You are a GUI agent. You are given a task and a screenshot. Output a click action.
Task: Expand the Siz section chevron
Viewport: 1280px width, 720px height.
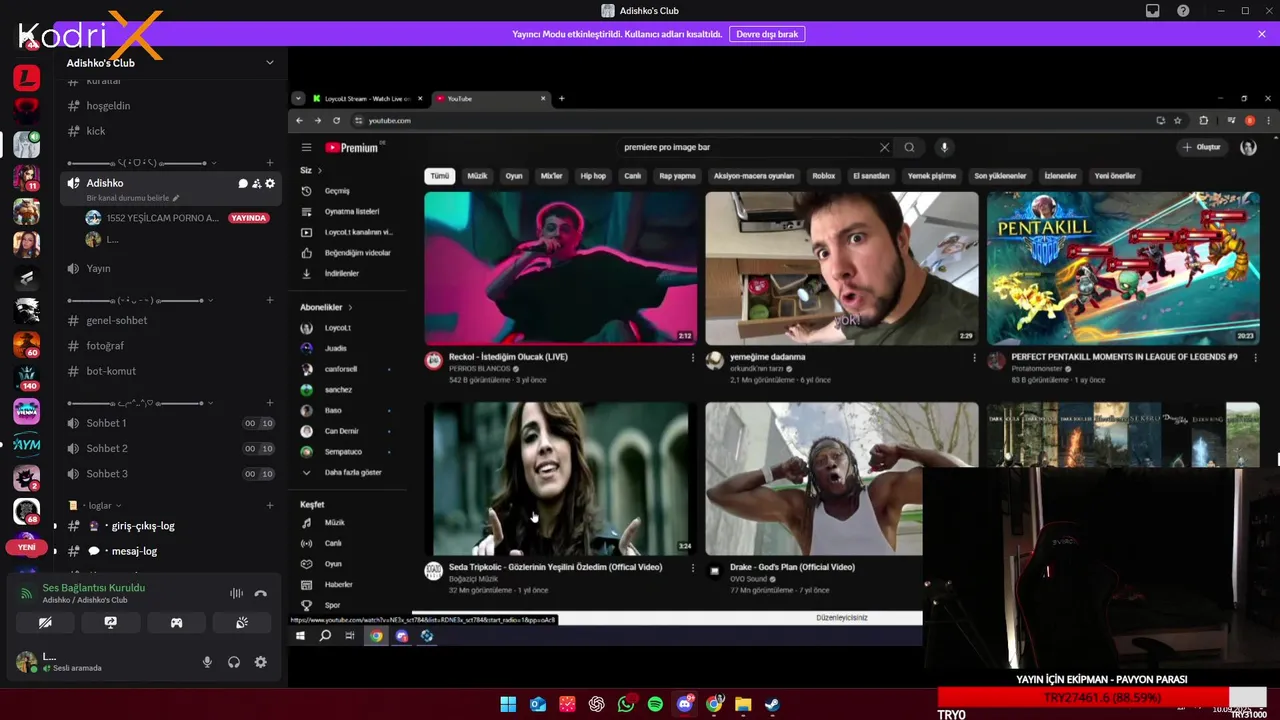click(320, 171)
